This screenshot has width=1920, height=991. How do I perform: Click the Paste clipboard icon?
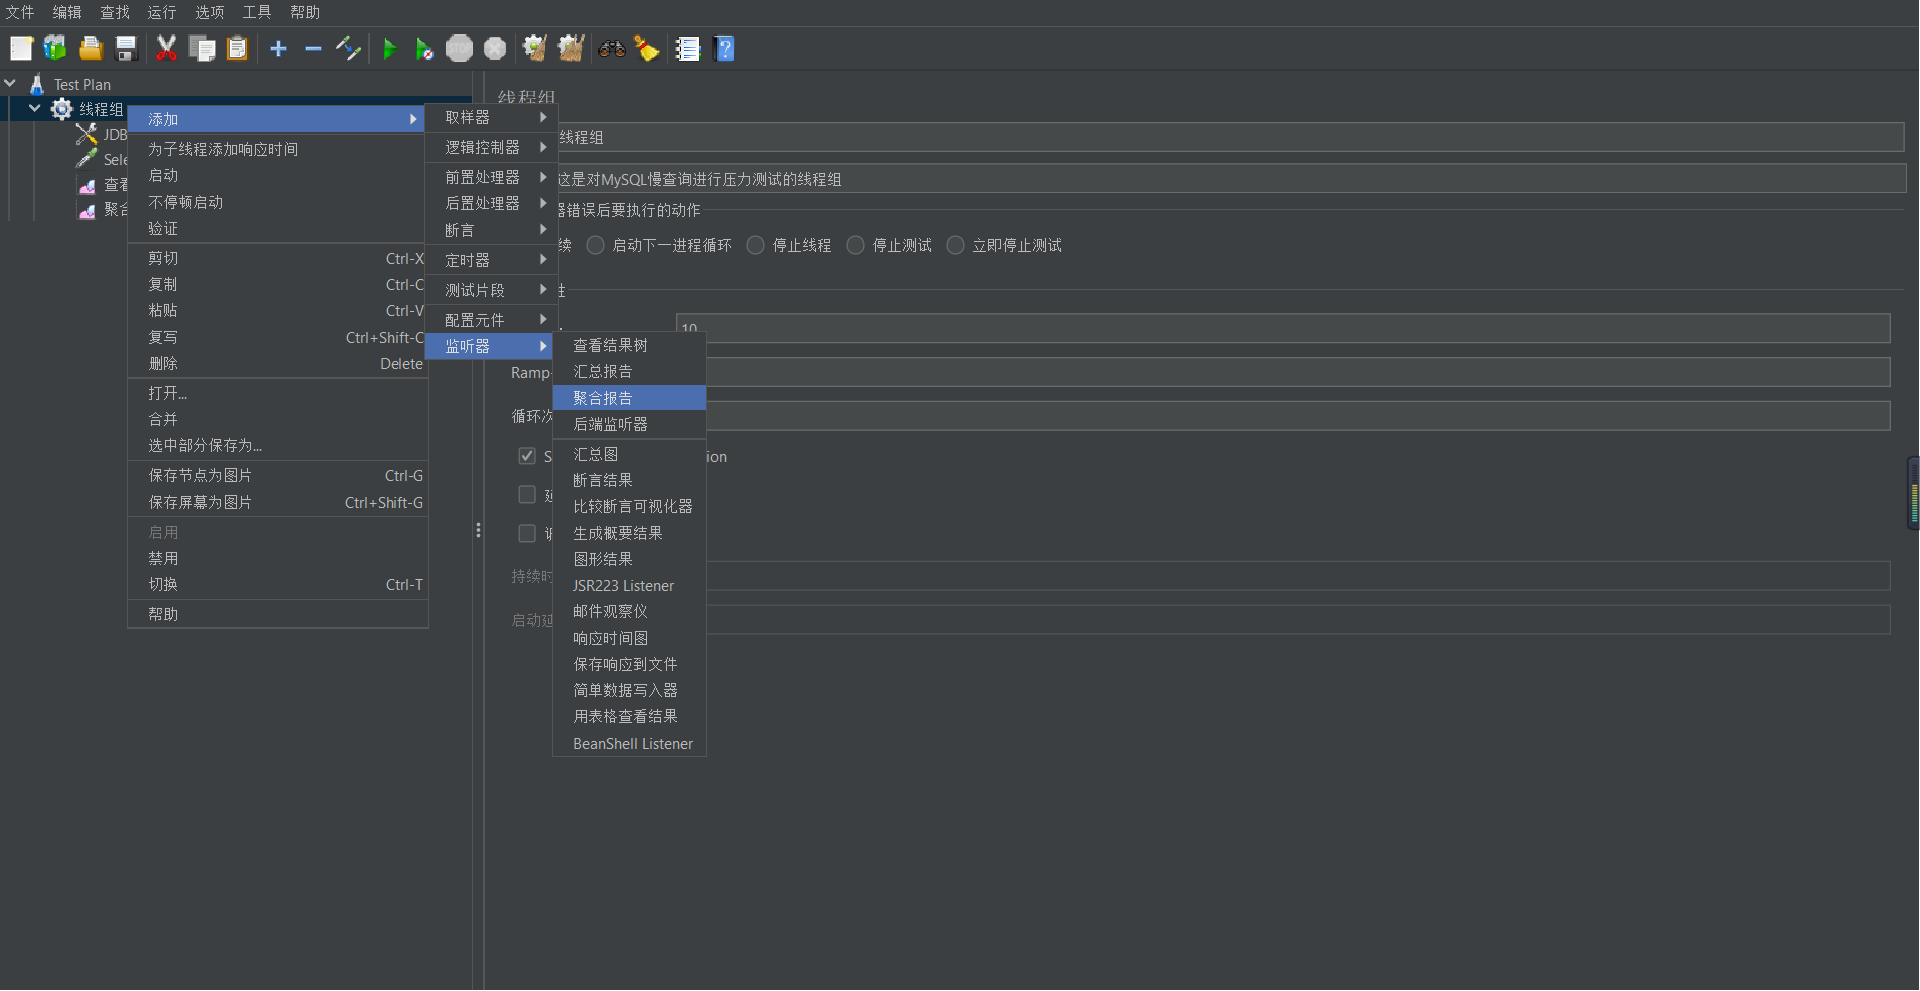pyautogui.click(x=237, y=48)
